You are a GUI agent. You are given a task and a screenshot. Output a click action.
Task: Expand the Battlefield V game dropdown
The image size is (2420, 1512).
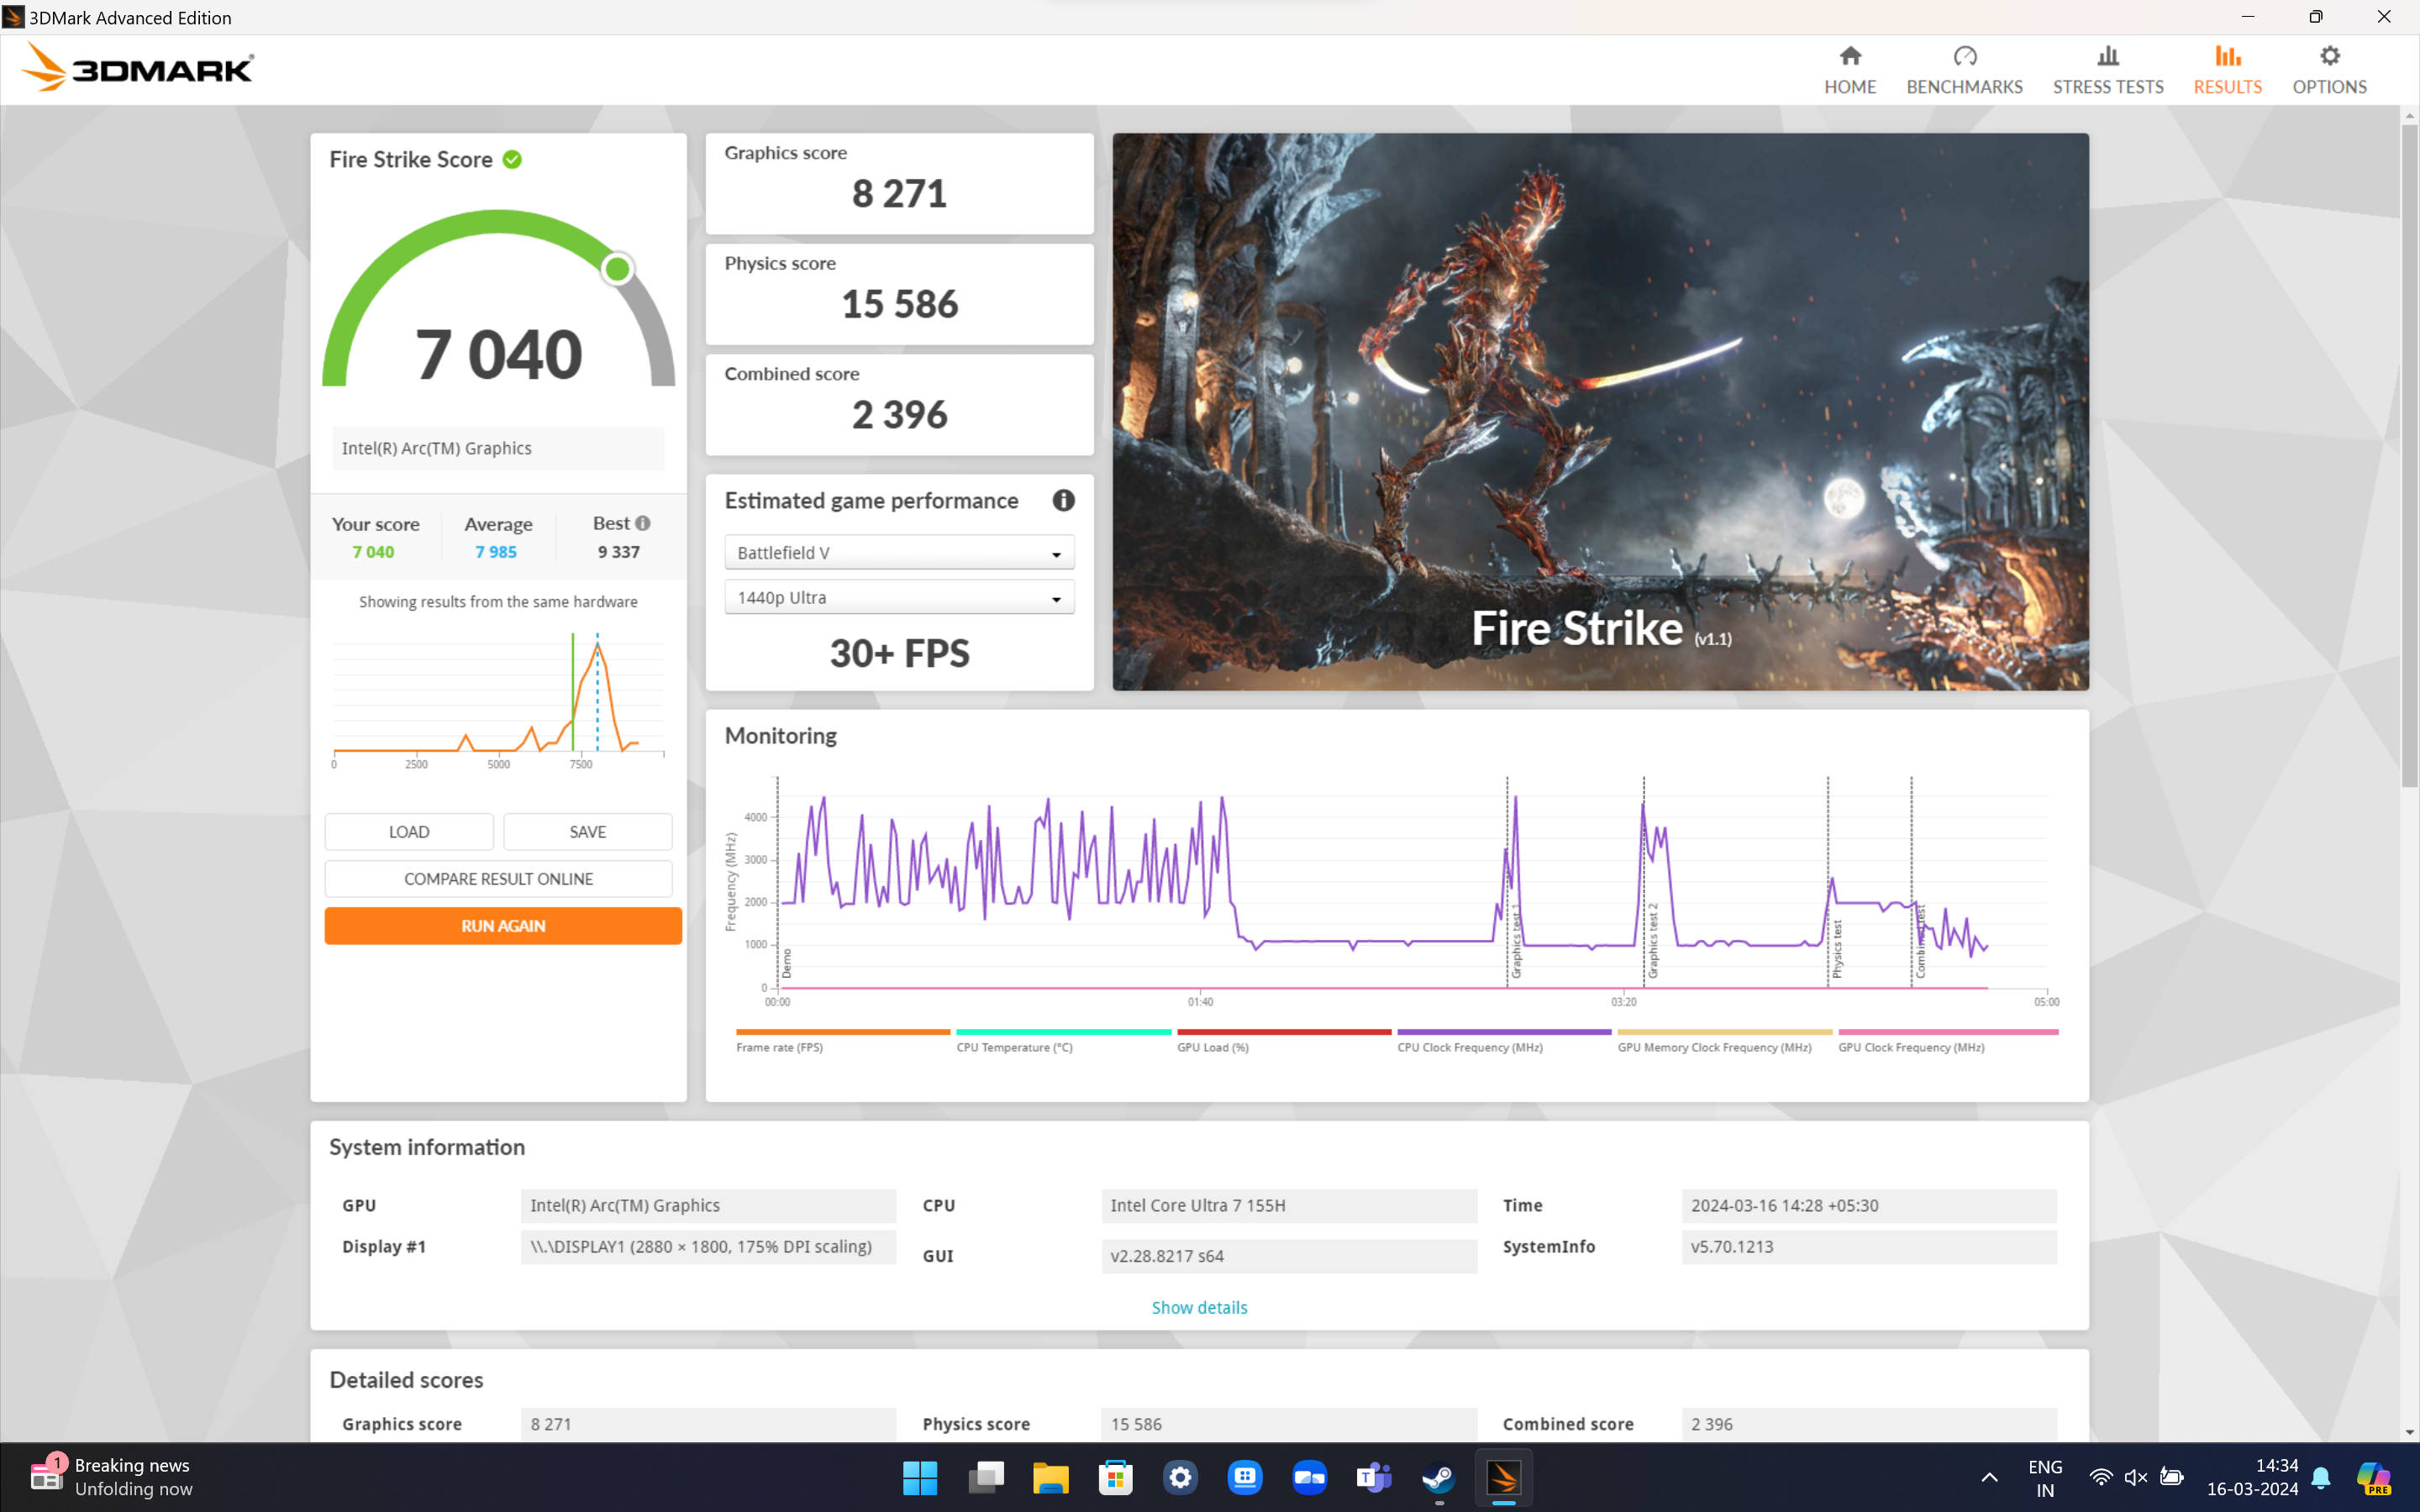point(899,552)
